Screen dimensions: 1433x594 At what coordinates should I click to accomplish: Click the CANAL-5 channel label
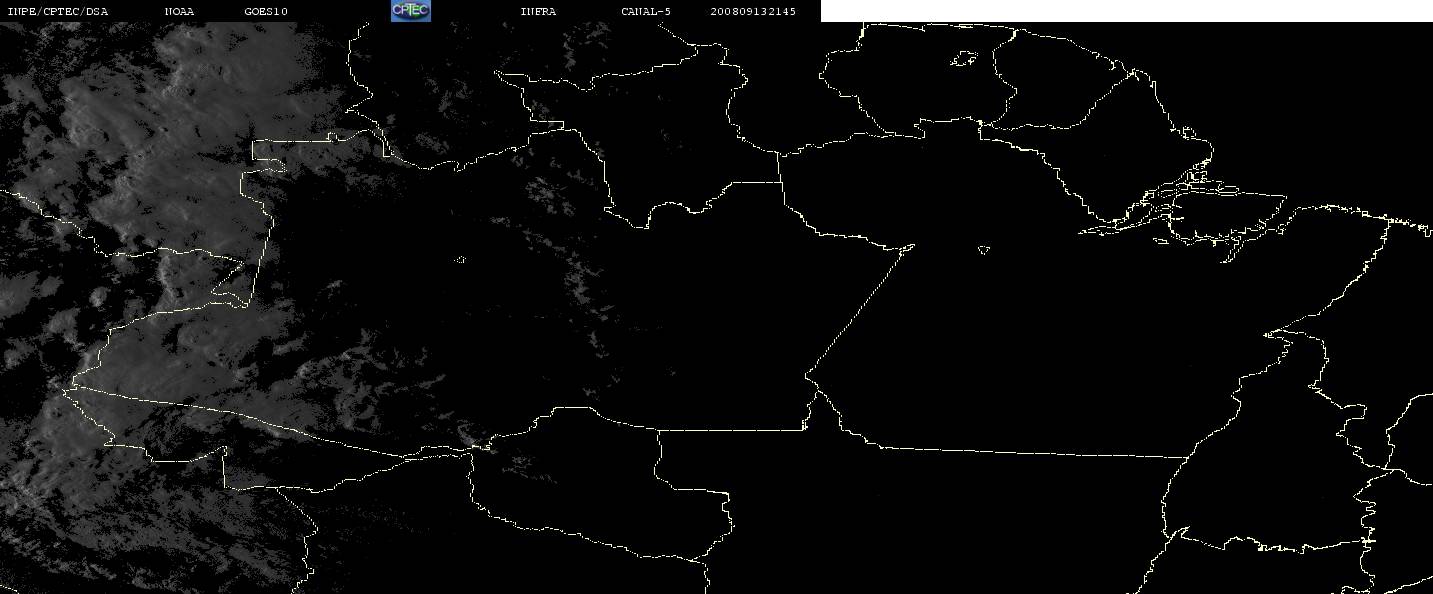(x=646, y=11)
